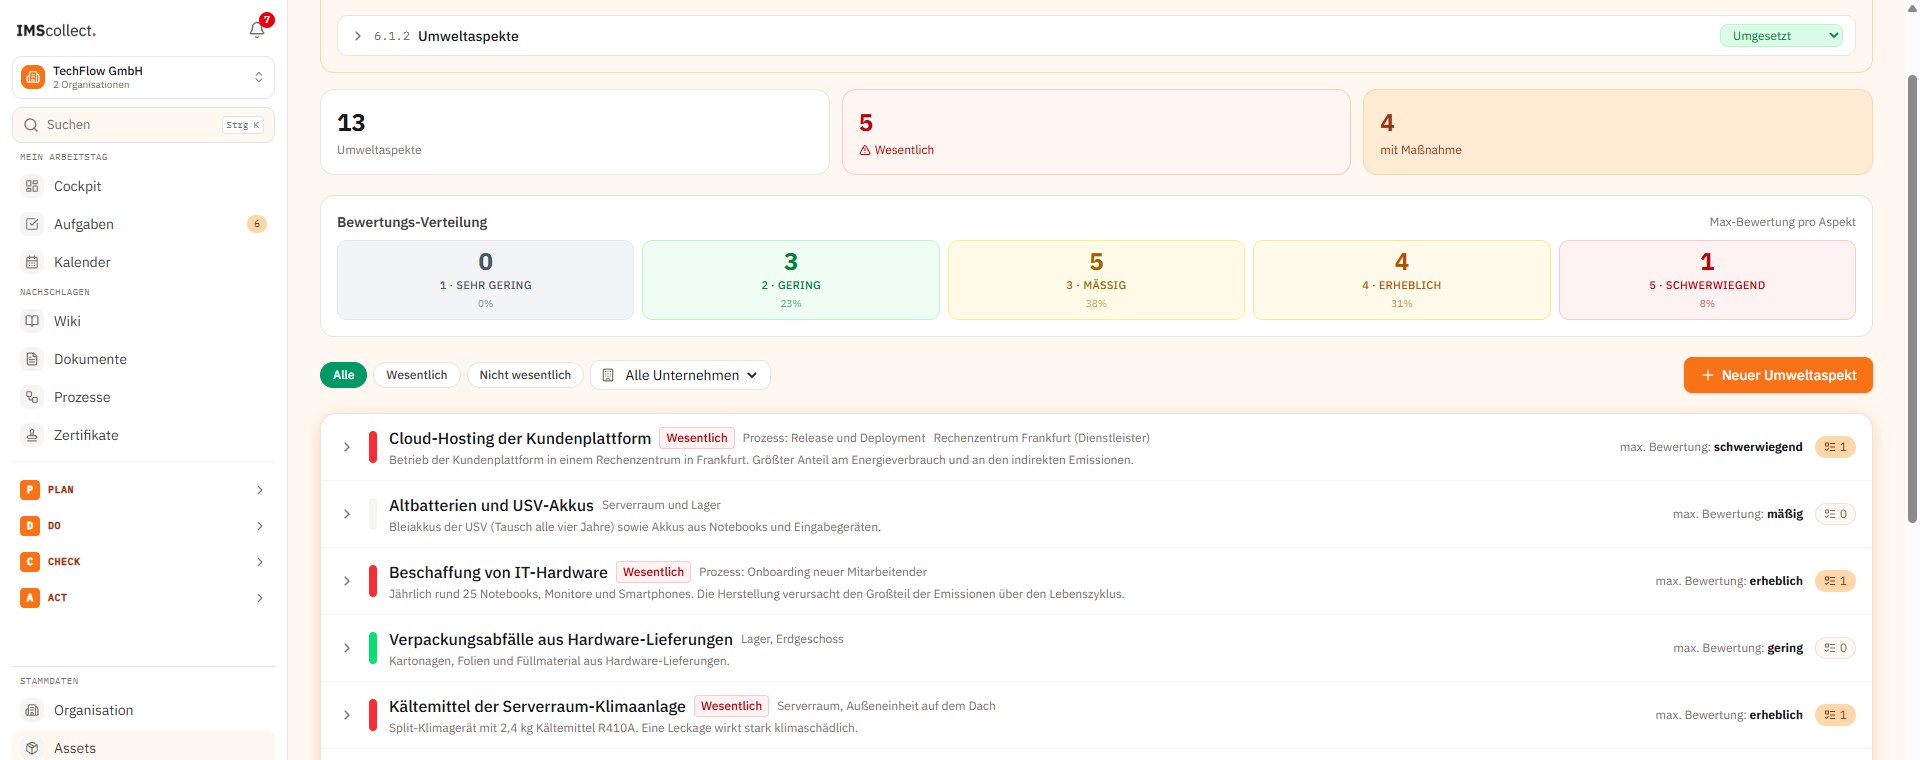Screen dimensions: 1920x760
Task: Open Dokumente in the sidebar
Action: pyautogui.click(x=143, y=359)
